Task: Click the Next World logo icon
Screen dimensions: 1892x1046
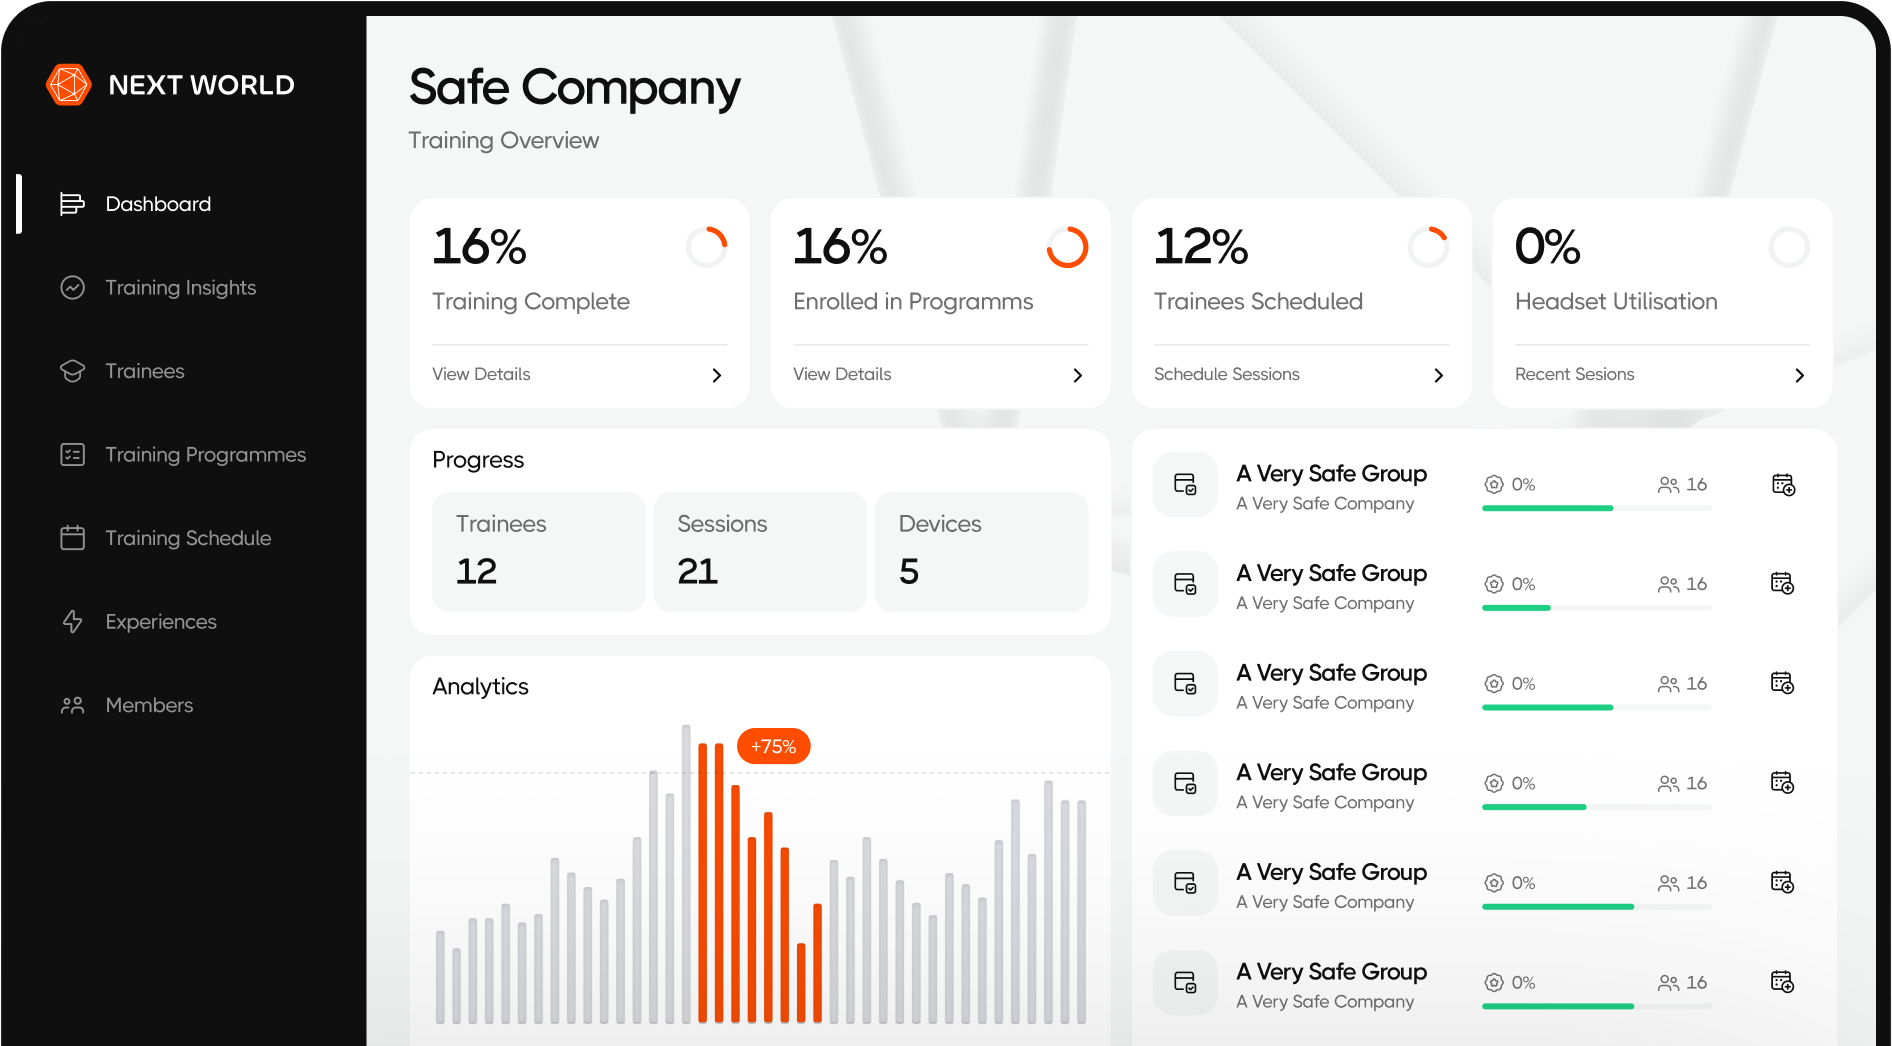Action: coord(68,84)
